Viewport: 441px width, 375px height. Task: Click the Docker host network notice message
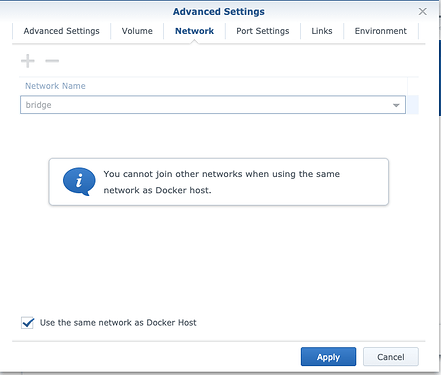(x=221, y=182)
